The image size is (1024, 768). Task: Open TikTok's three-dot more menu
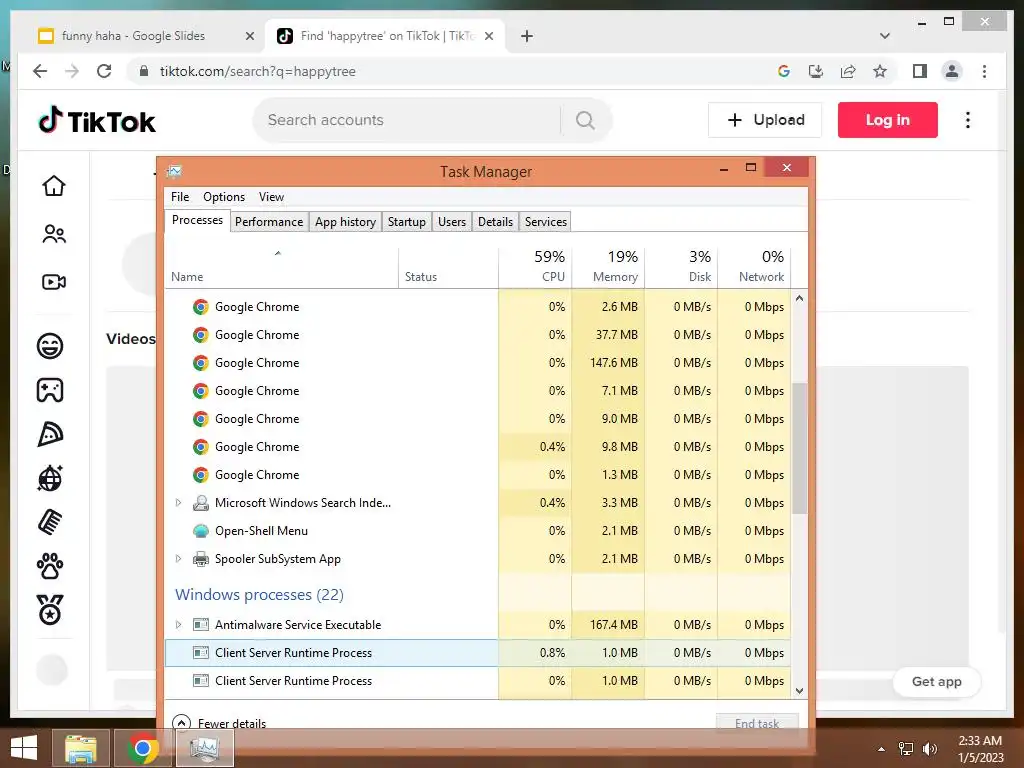(x=968, y=120)
